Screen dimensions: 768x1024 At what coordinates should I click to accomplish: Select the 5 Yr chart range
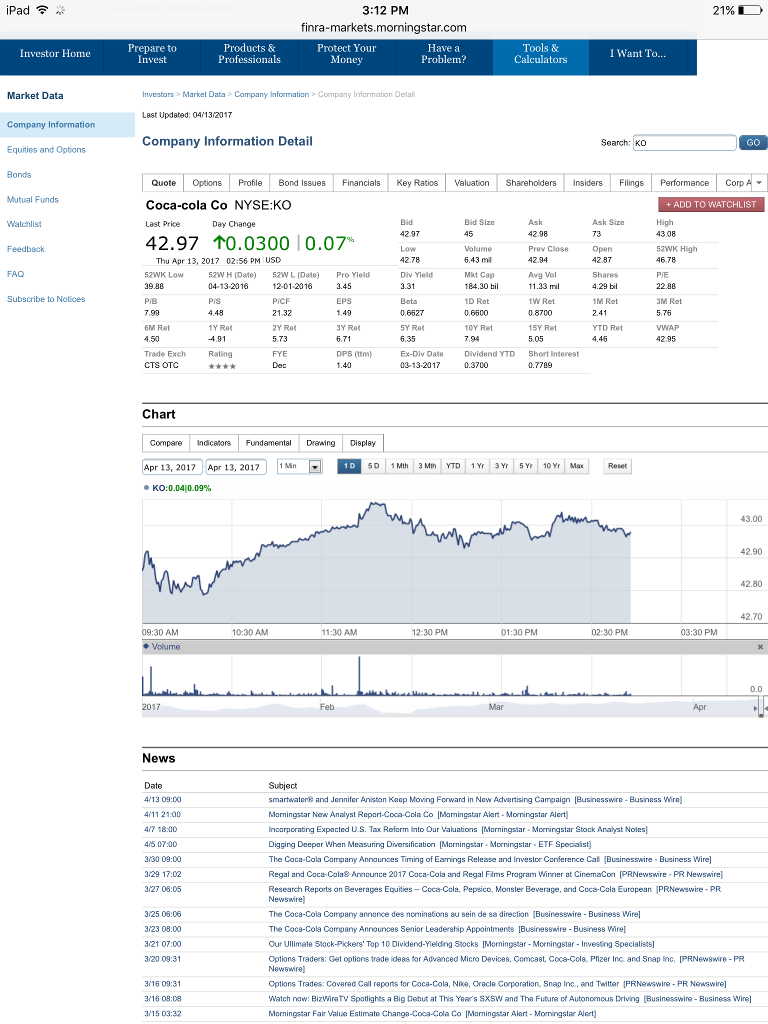coord(526,466)
